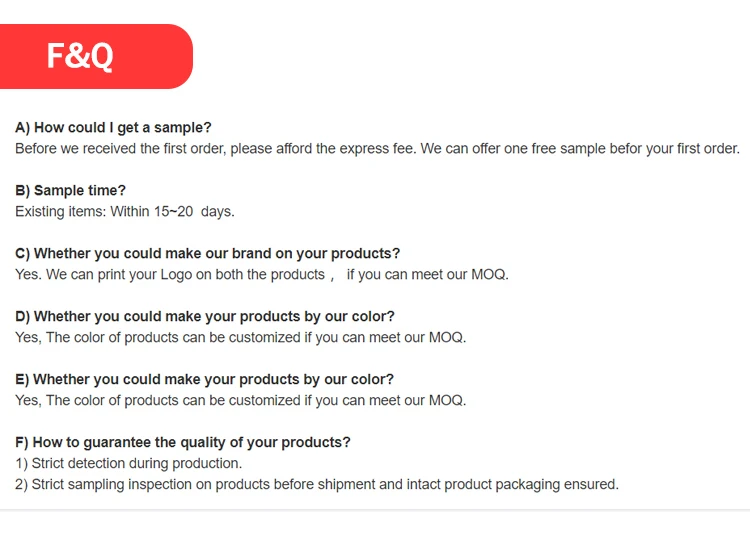Click the answer directly beneath question D

[240, 337]
